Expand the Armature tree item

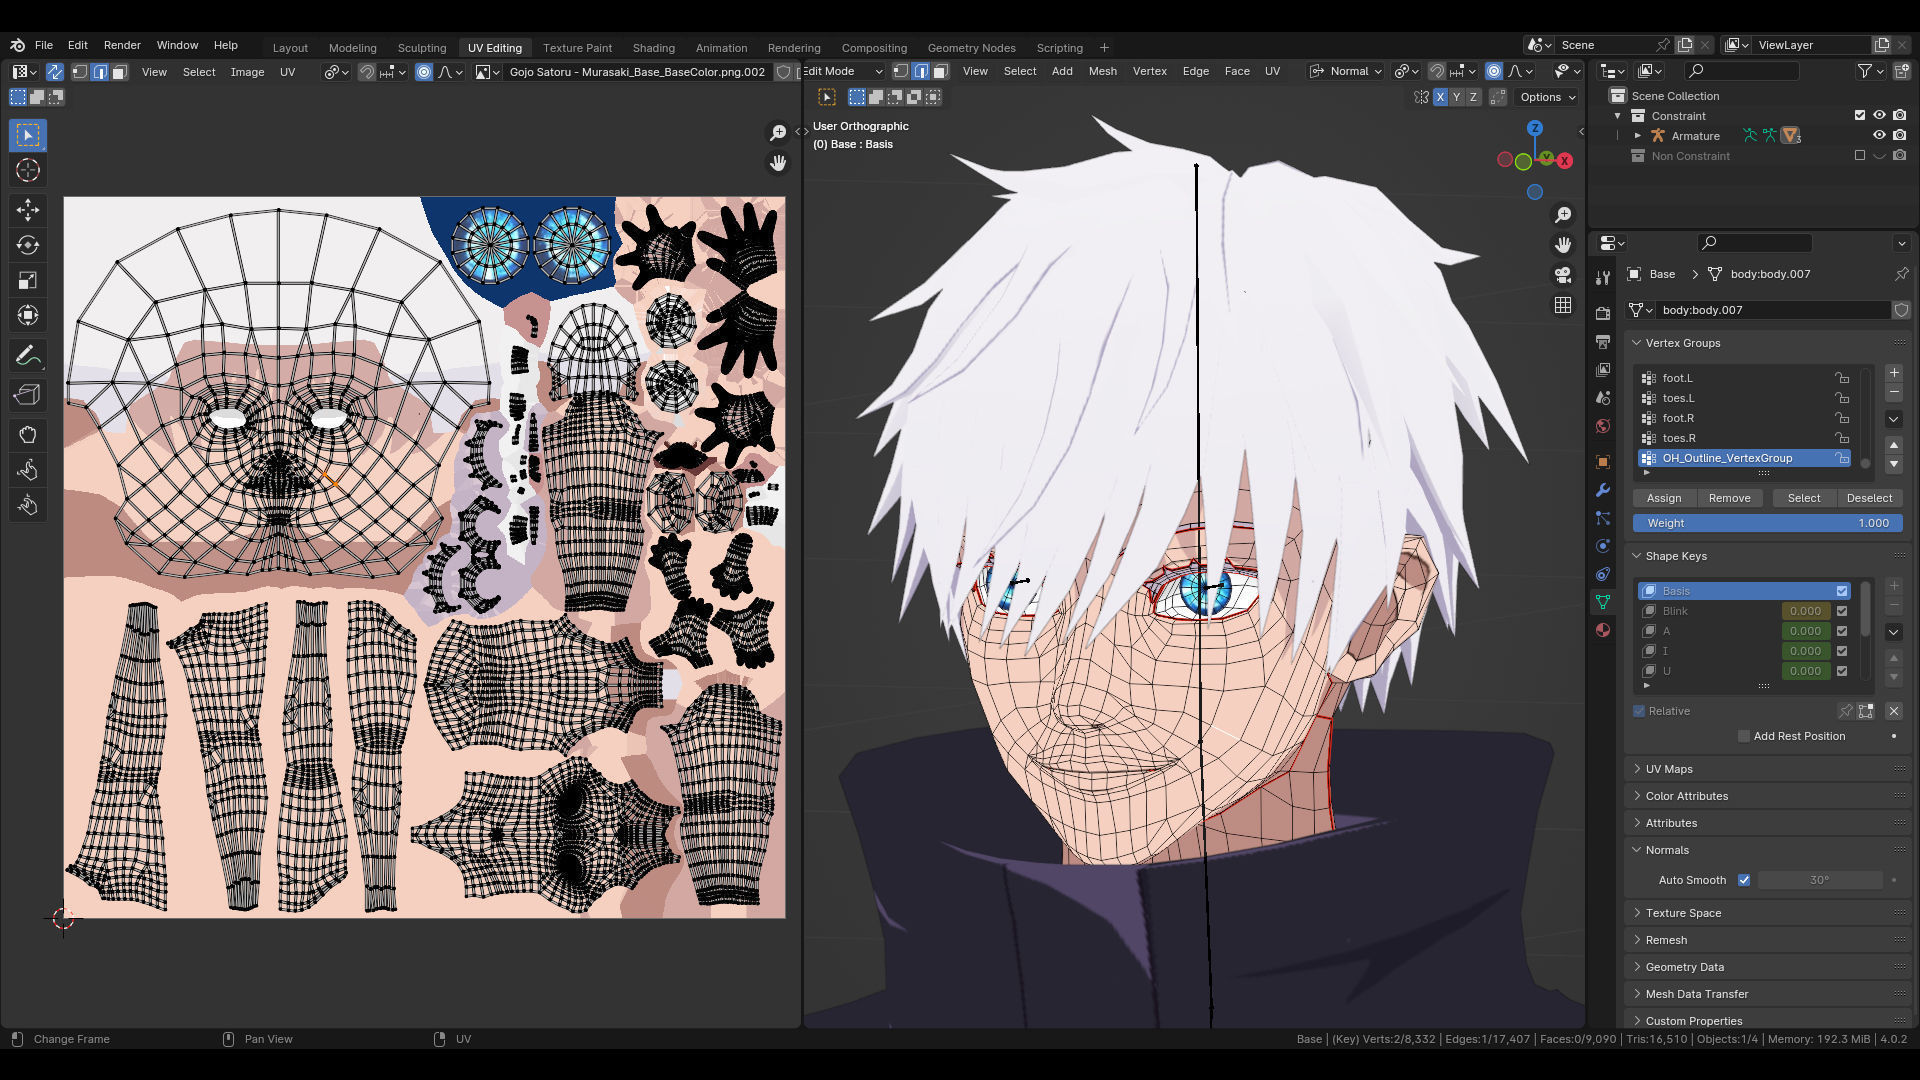(1637, 135)
